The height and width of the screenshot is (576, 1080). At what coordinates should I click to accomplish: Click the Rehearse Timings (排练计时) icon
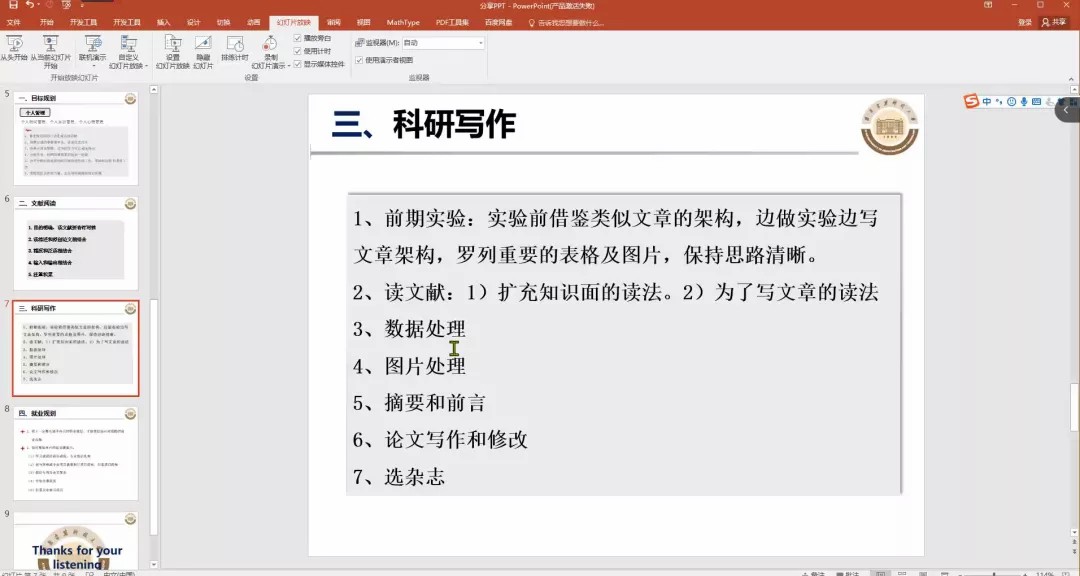point(235,46)
